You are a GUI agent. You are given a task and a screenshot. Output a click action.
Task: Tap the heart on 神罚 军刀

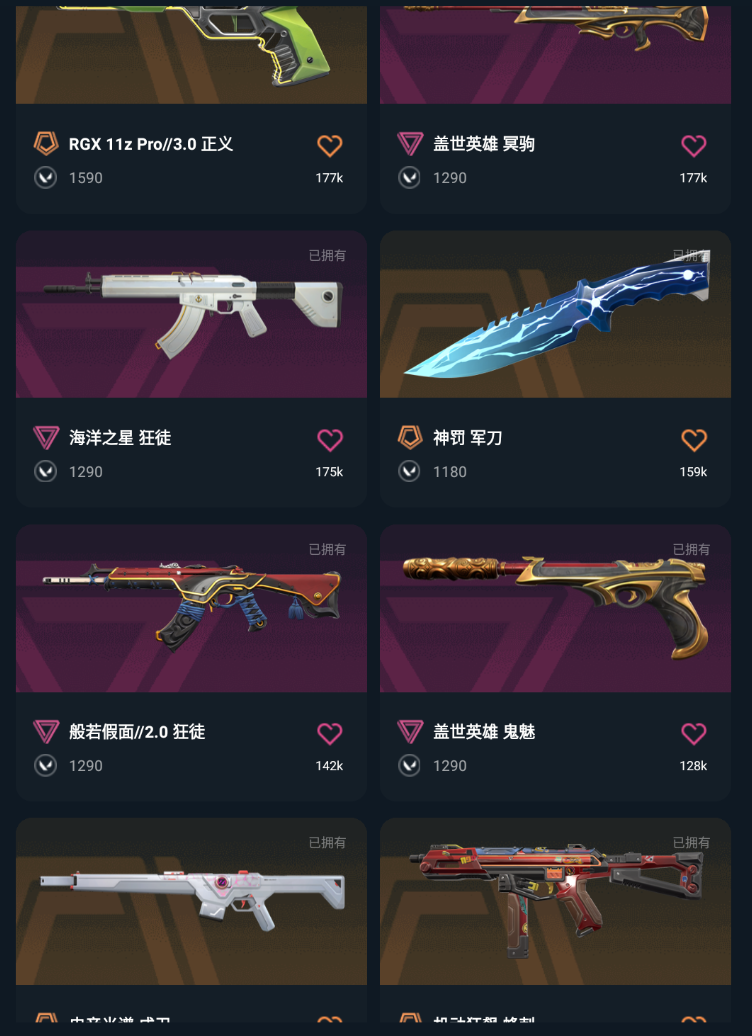click(694, 439)
